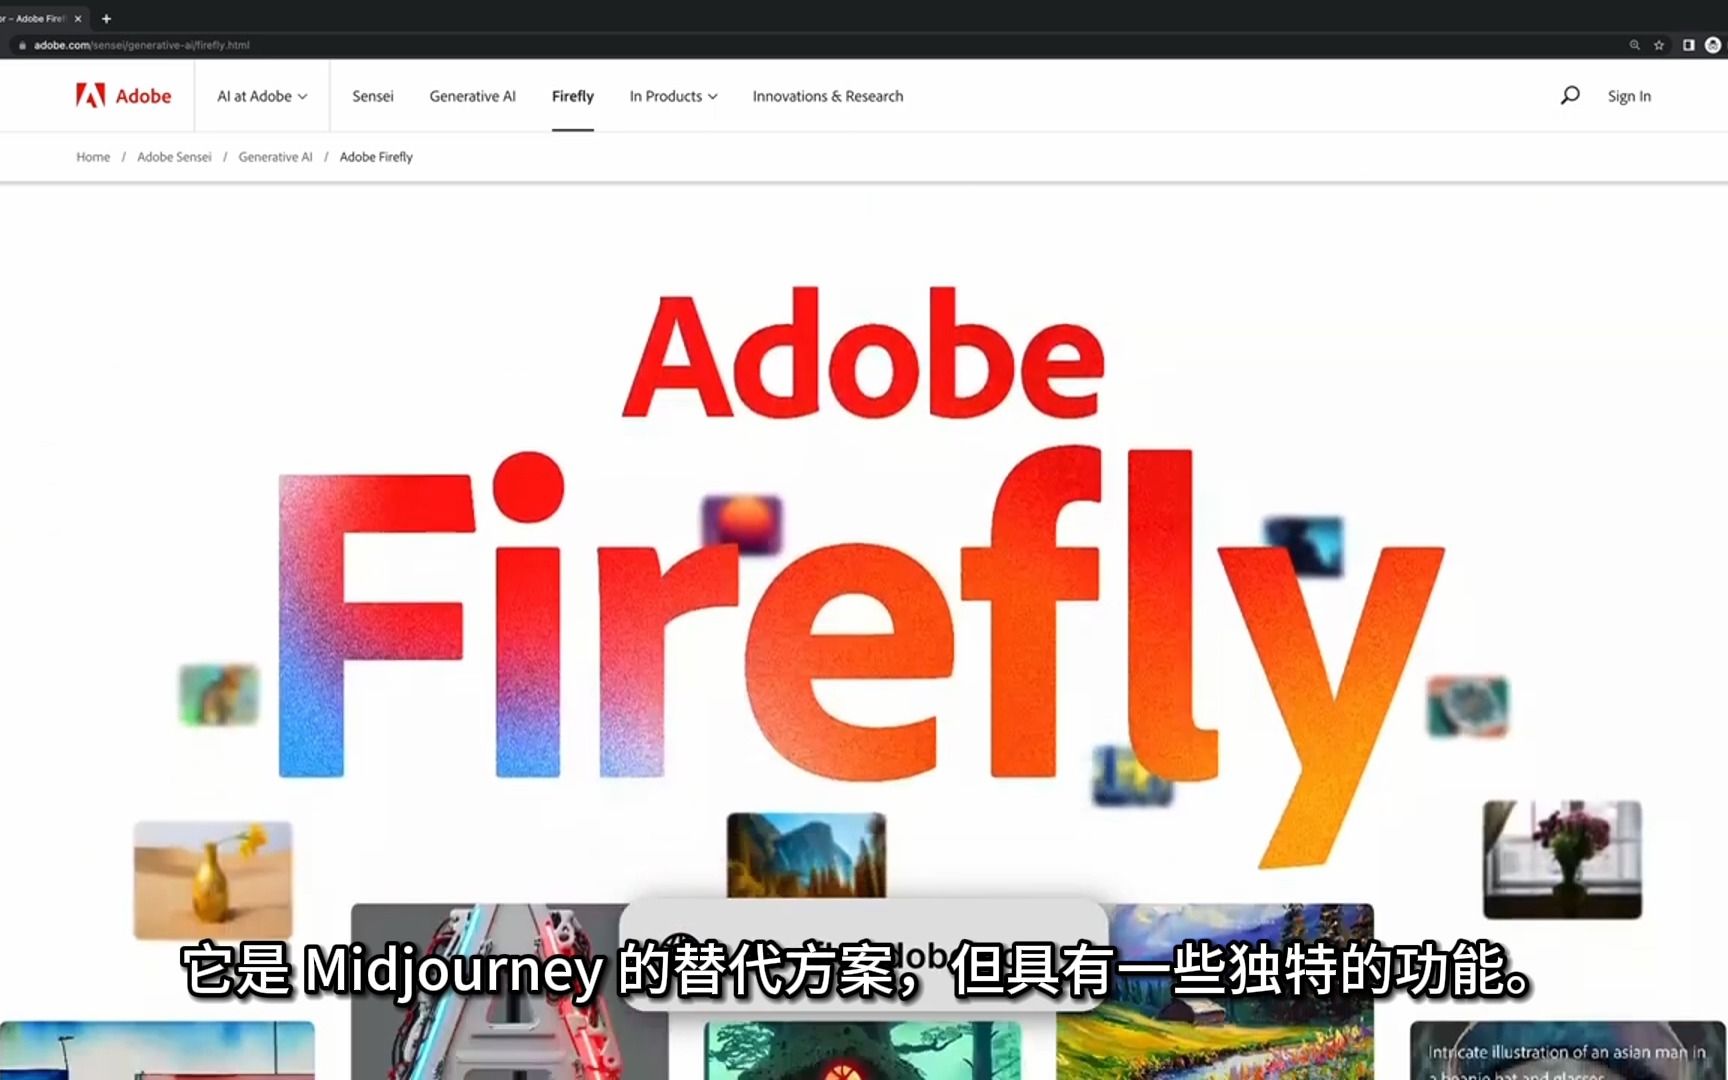Open search with the magnifier icon
Image resolution: width=1728 pixels, height=1080 pixels.
[x=1569, y=95]
